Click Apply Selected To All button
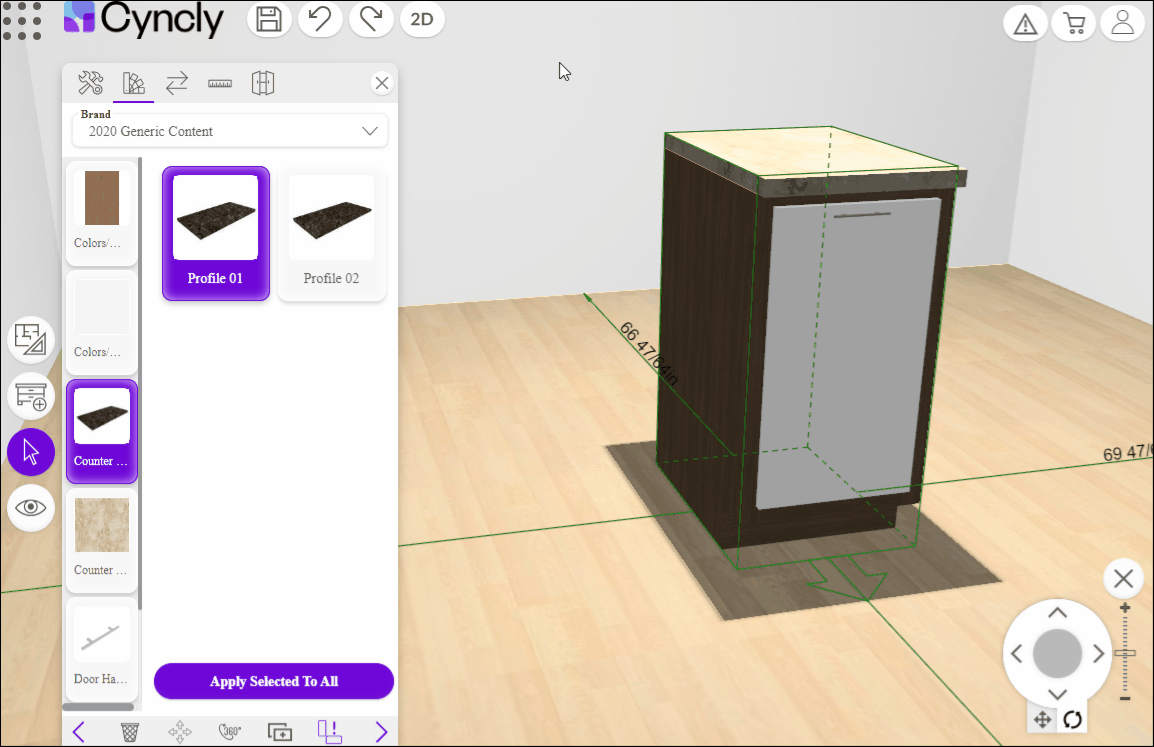The height and width of the screenshot is (747, 1154). [273, 681]
